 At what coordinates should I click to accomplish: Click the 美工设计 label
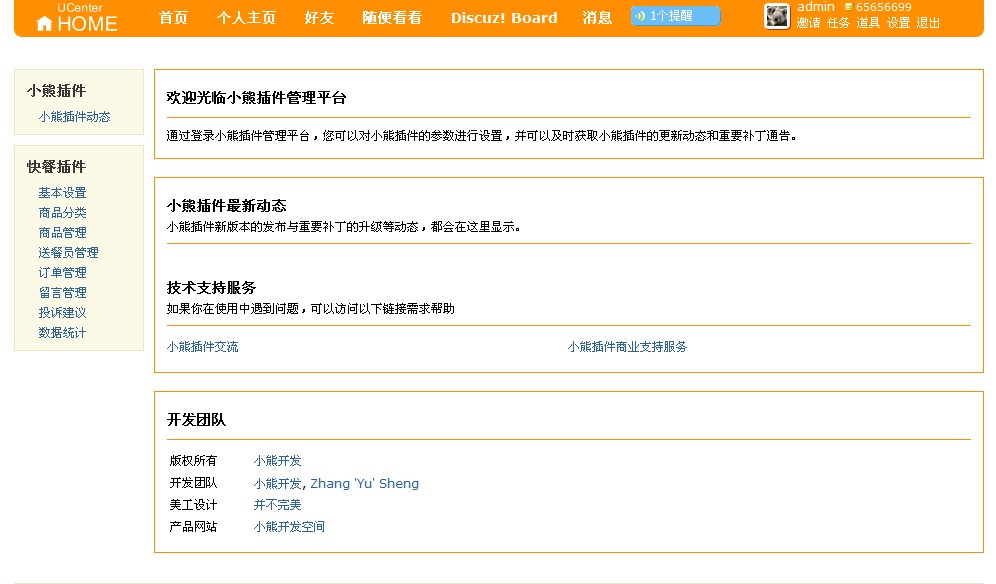coord(193,505)
